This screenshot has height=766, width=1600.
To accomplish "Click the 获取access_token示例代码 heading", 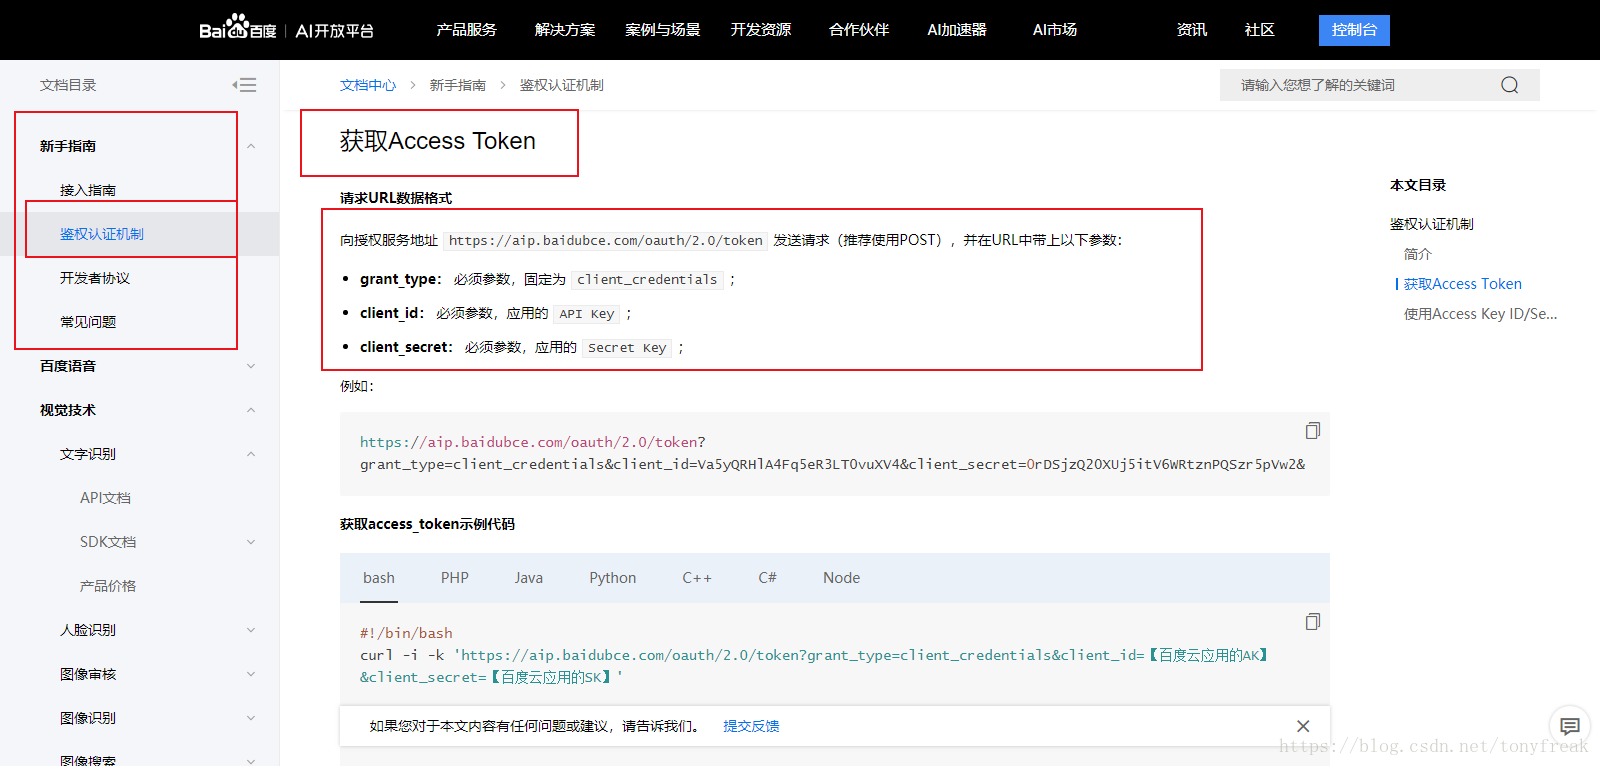I will tap(427, 524).
